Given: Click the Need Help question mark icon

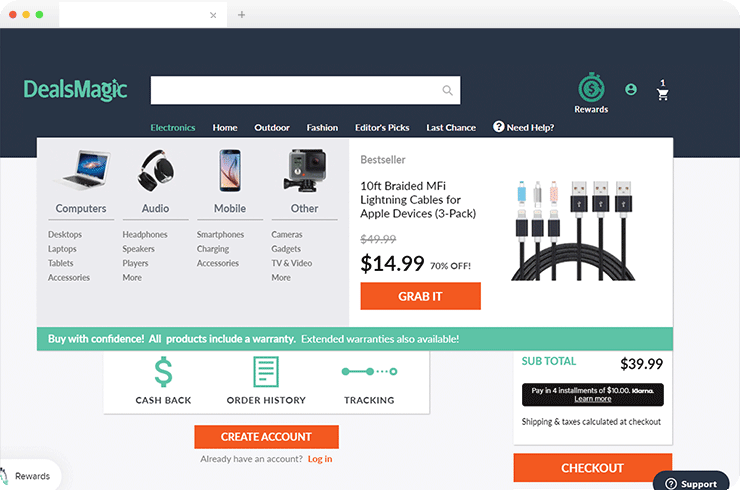Looking at the screenshot, I should pyautogui.click(x=498, y=127).
